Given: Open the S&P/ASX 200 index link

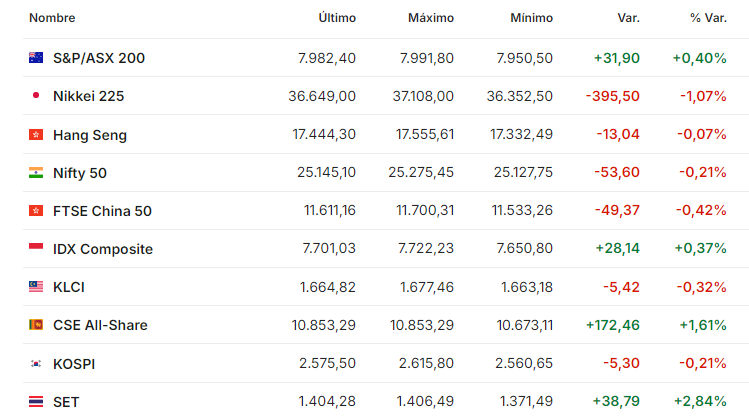Looking at the screenshot, I should tap(99, 58).
